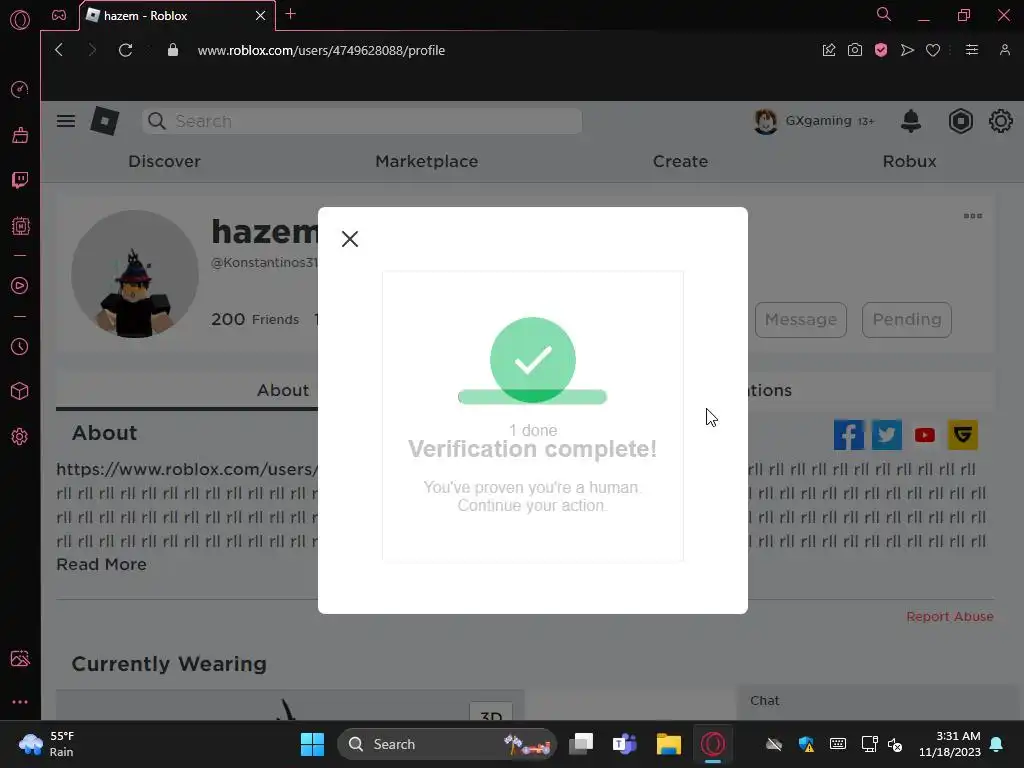Click the Report Abuse link
The height and width of the screenshot is (768, 1024).
pyautogui.click(x=950, y=616)
